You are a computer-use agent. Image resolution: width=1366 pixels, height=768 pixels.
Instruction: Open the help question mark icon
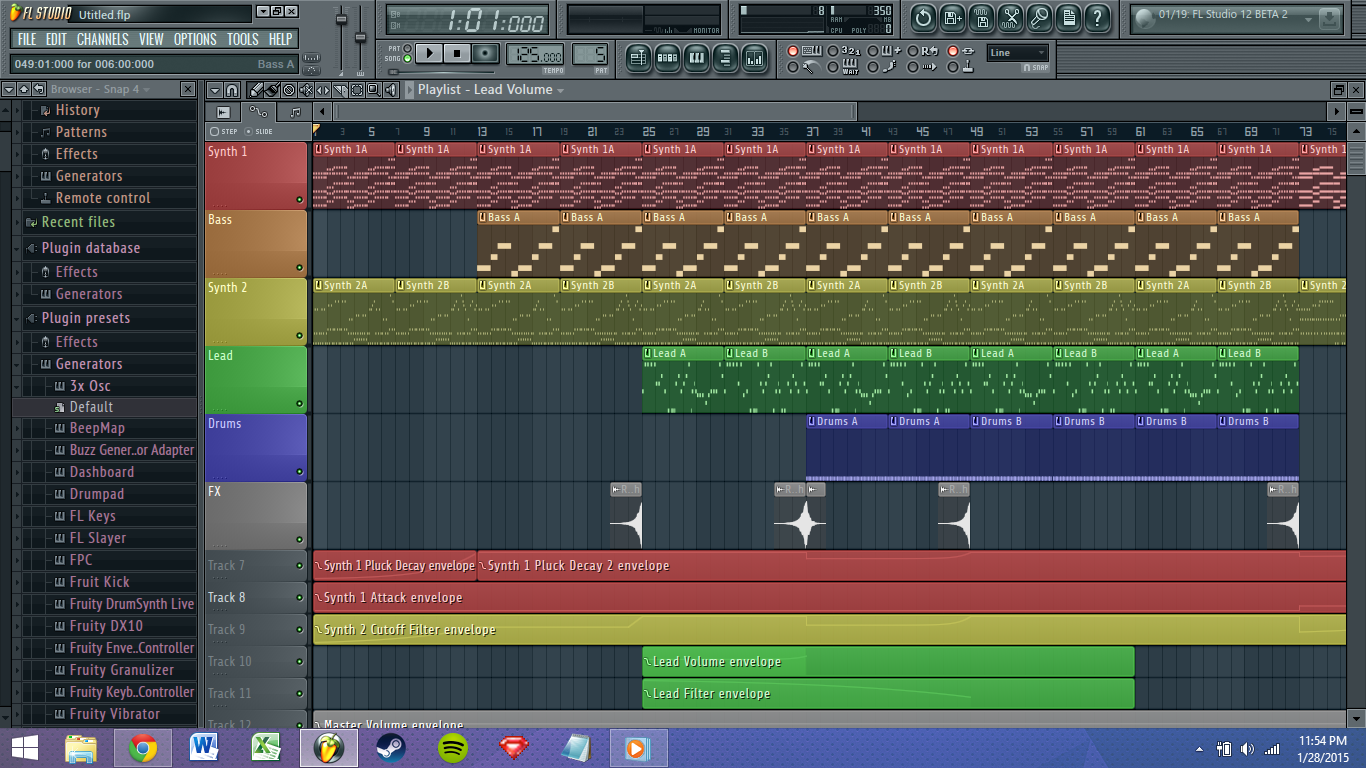coord(1097,17)
